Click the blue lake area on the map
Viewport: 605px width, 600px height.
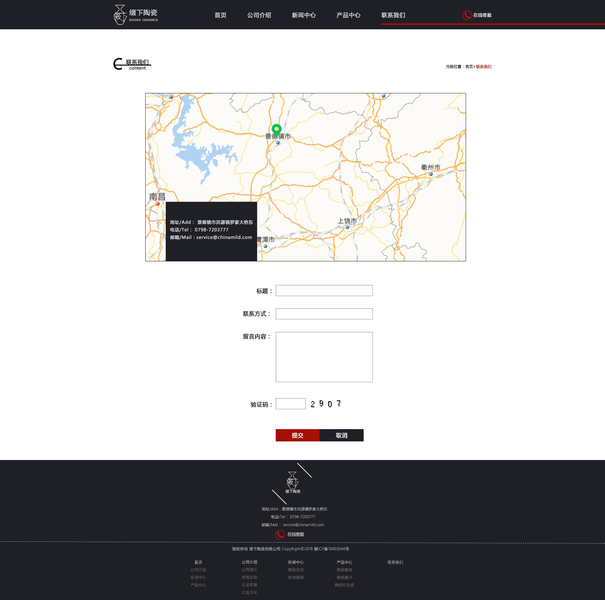[197, 154]
